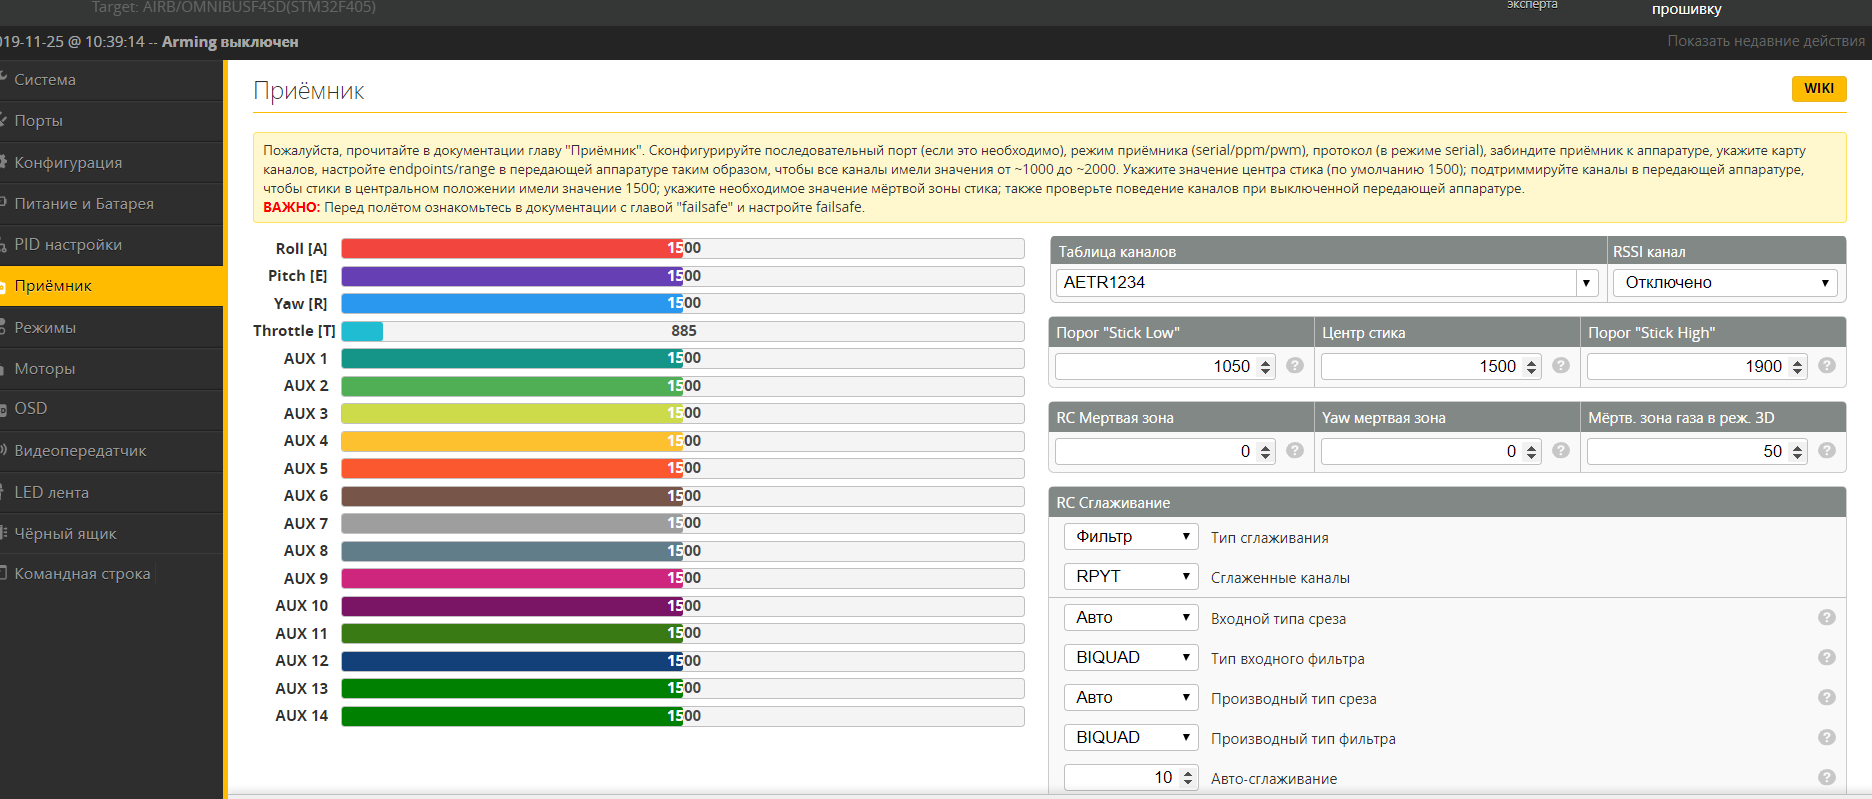The image size is (1872, 799).
Task: Open the RSSI канал dropdown
Action: coord(1725,283)
